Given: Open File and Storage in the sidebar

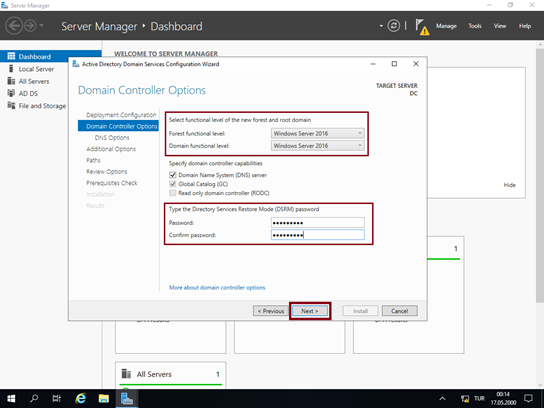Looking at the screenshot, I should [42, 106].
